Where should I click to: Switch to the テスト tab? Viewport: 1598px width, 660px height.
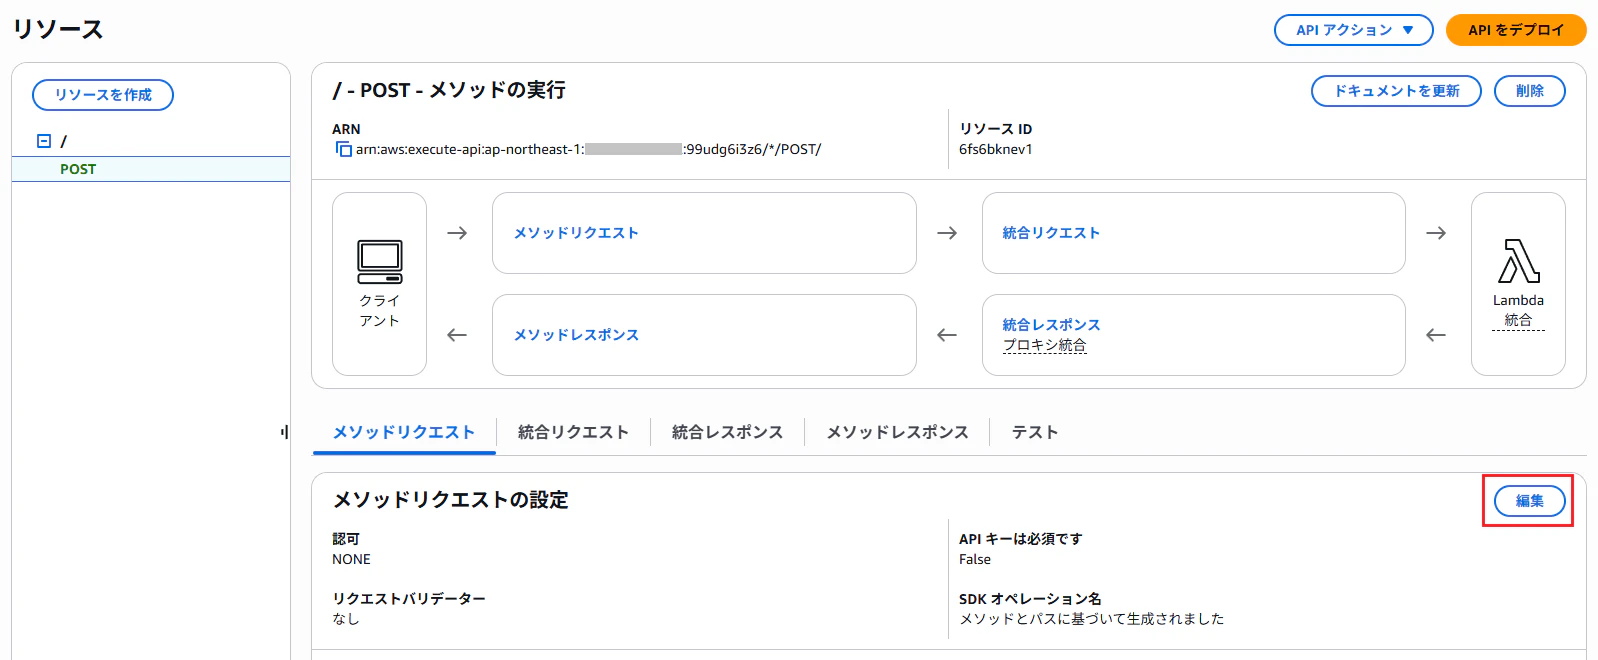tap(1034, 432)
